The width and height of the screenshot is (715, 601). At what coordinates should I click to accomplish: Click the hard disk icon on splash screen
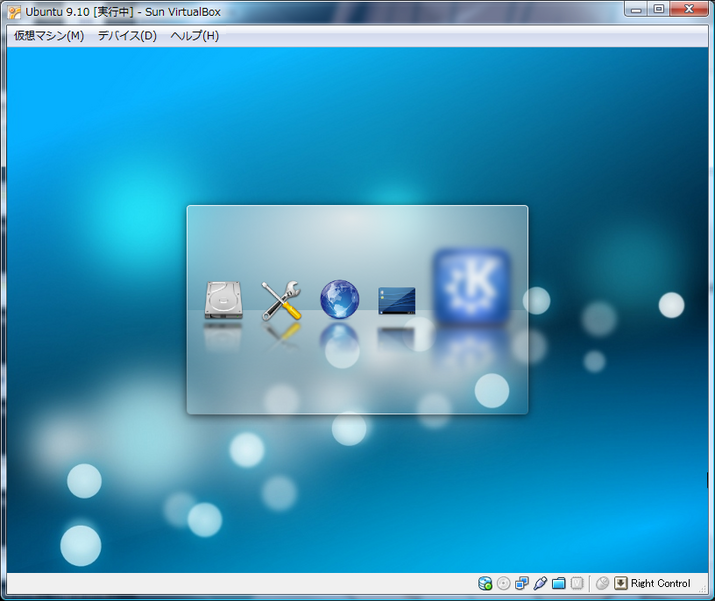[x=223, y=300]
